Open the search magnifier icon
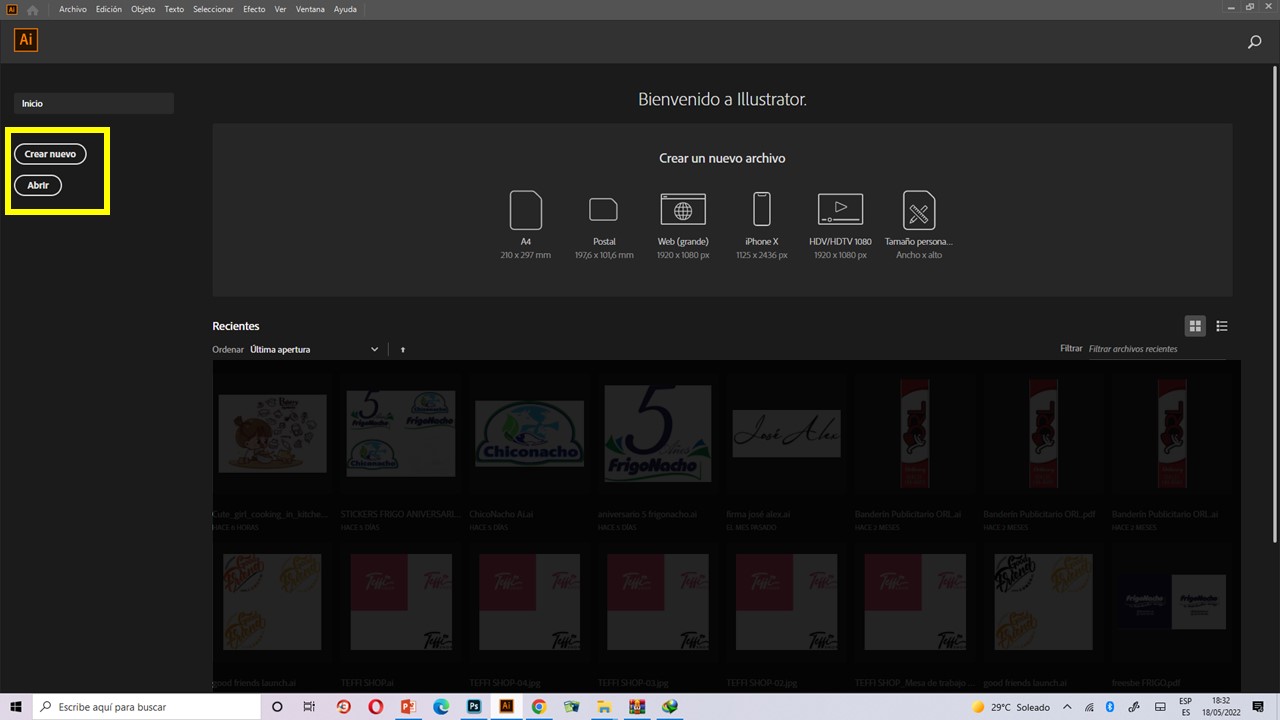Screen dimensions: 1280x720 (1254, 42)
